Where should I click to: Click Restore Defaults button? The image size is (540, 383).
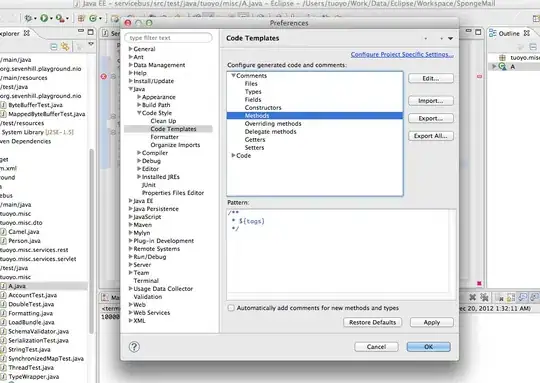point(372,322)
